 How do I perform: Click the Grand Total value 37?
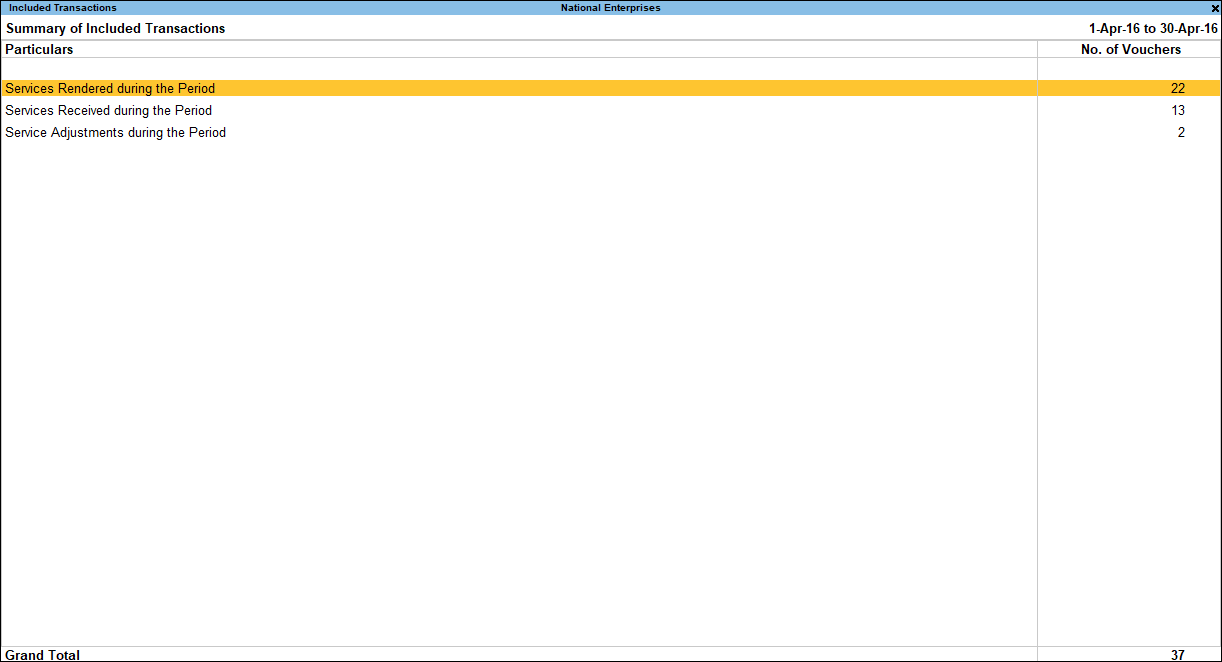pos(1177,655)
